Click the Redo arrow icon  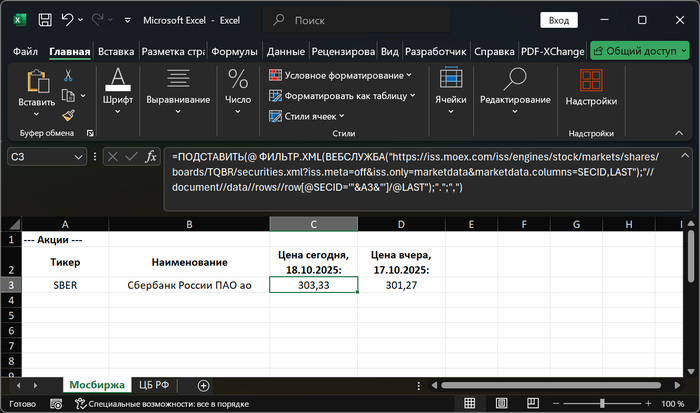[98, 20]
